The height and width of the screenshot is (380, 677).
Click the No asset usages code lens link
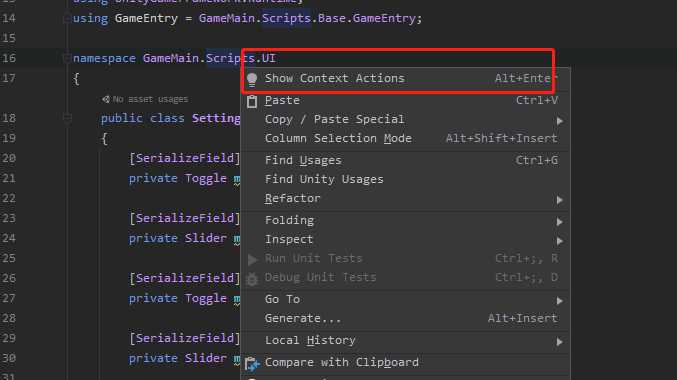[x=150, y=99]
